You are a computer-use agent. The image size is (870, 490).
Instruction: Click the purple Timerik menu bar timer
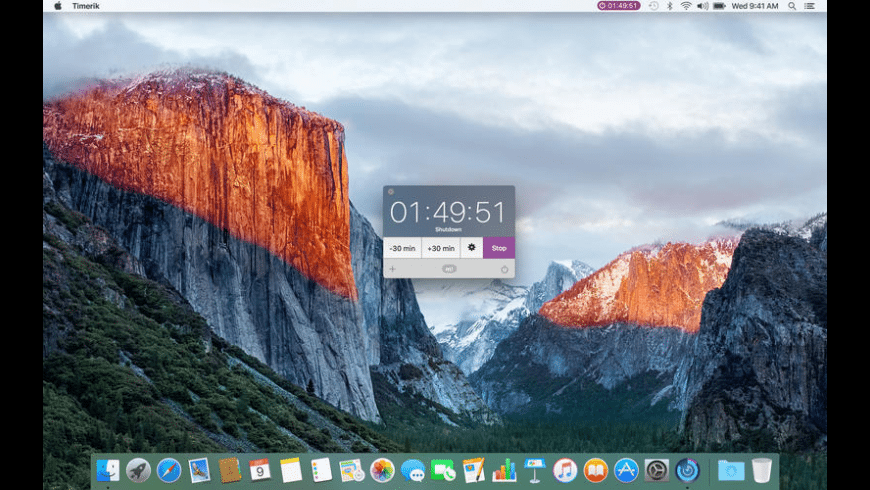tap(619, 6)
